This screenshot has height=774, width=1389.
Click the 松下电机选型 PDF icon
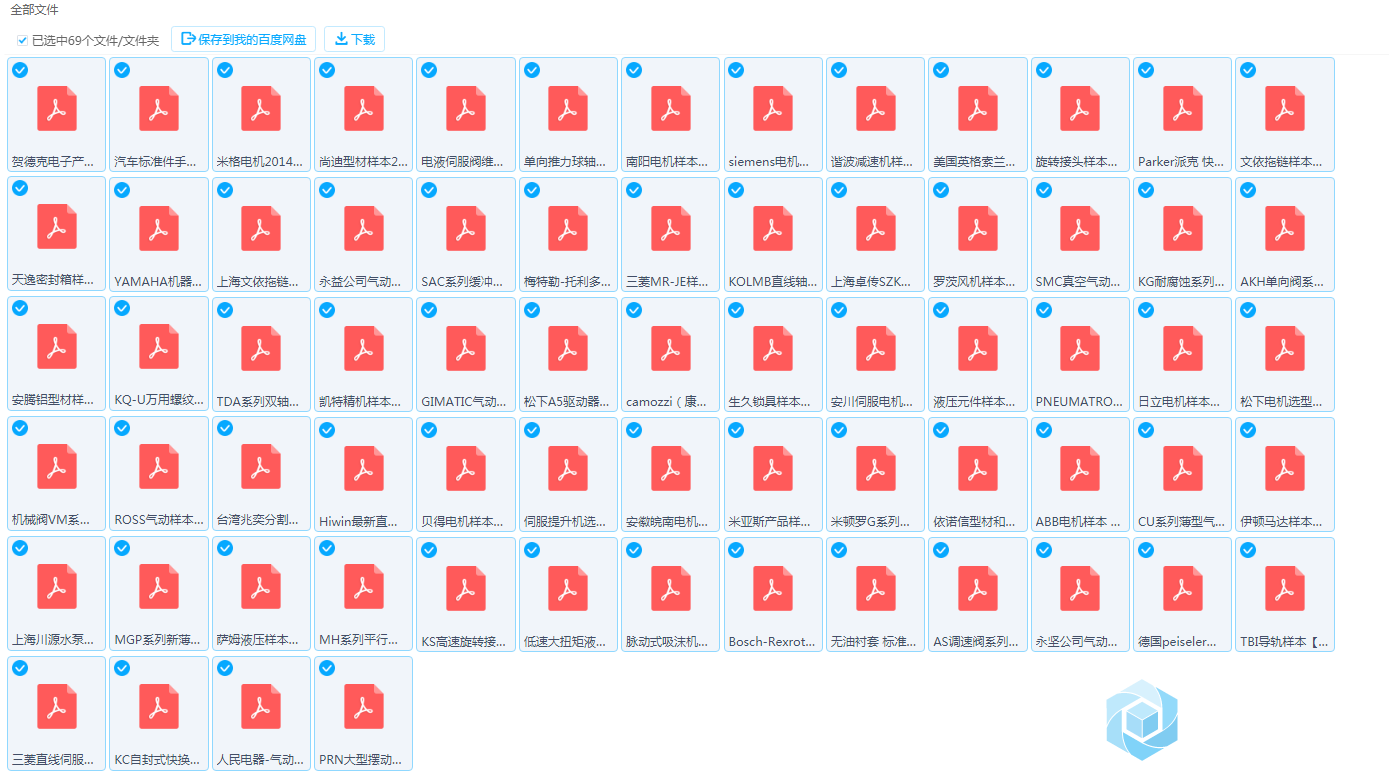(x=1285, y=348)
